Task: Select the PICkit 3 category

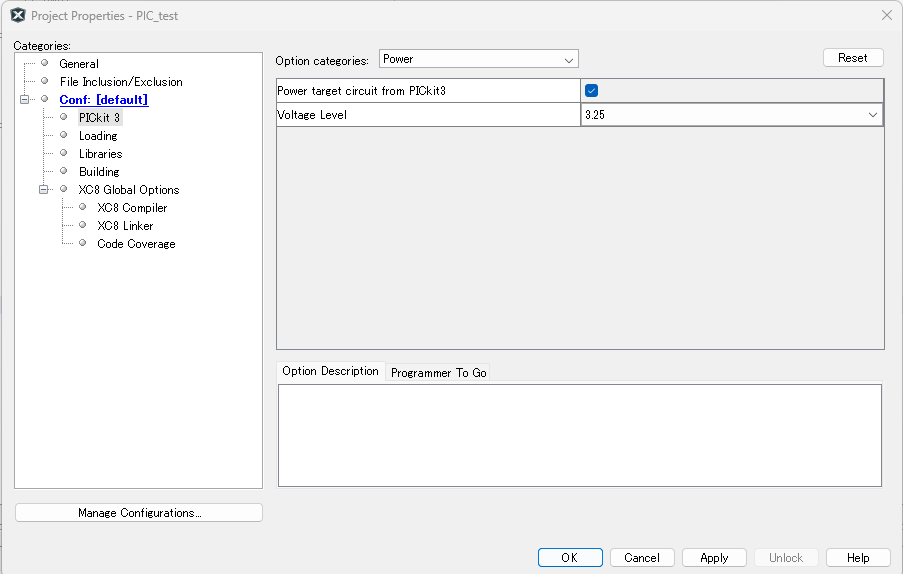Action: 99,118
